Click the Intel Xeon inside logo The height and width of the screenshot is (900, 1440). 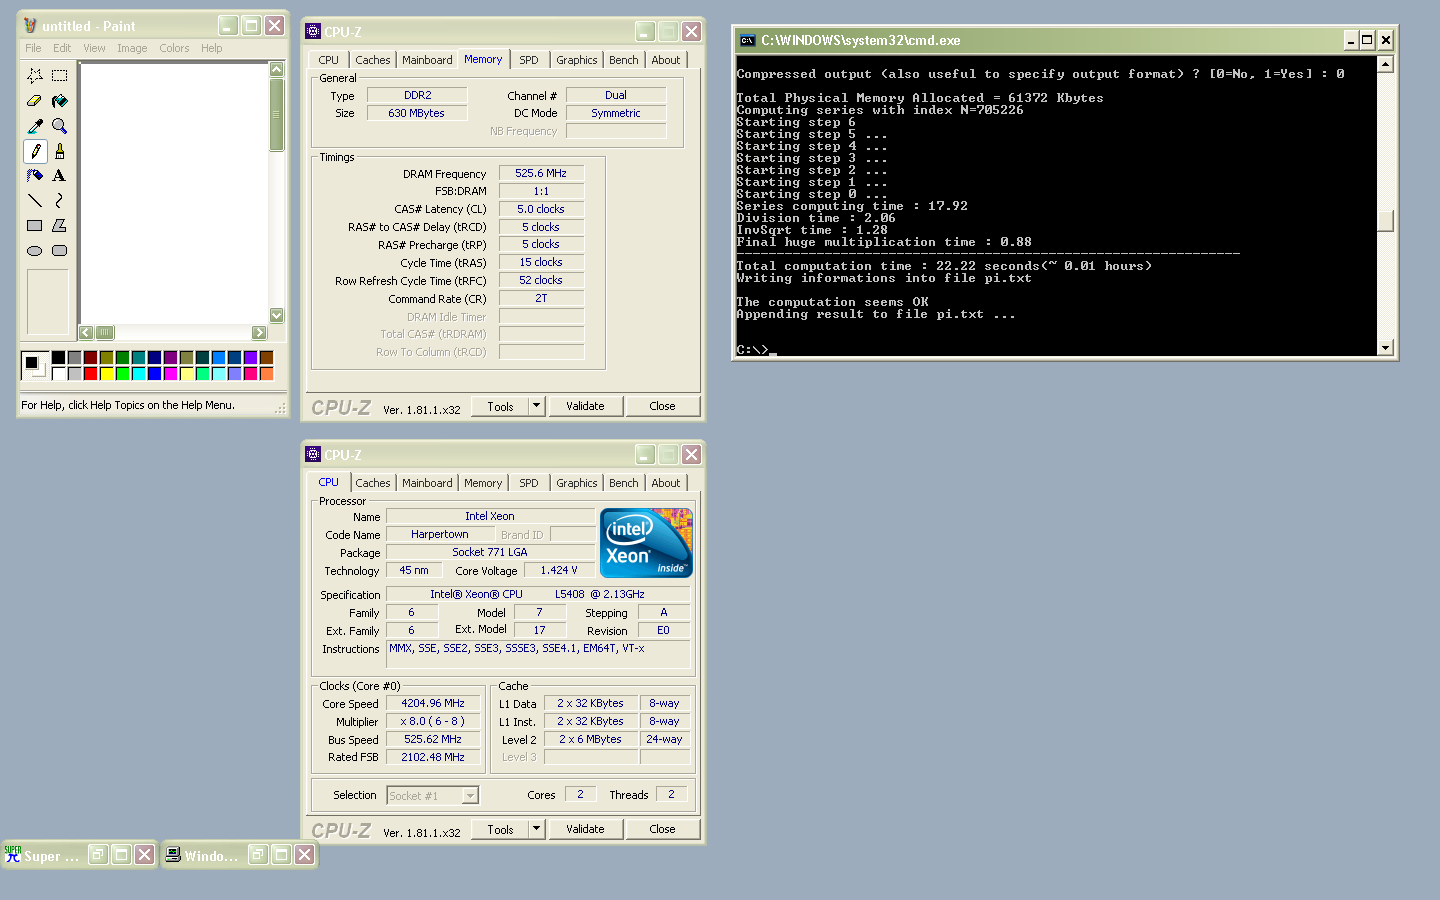pyautogui.click(x=646, y=543)
